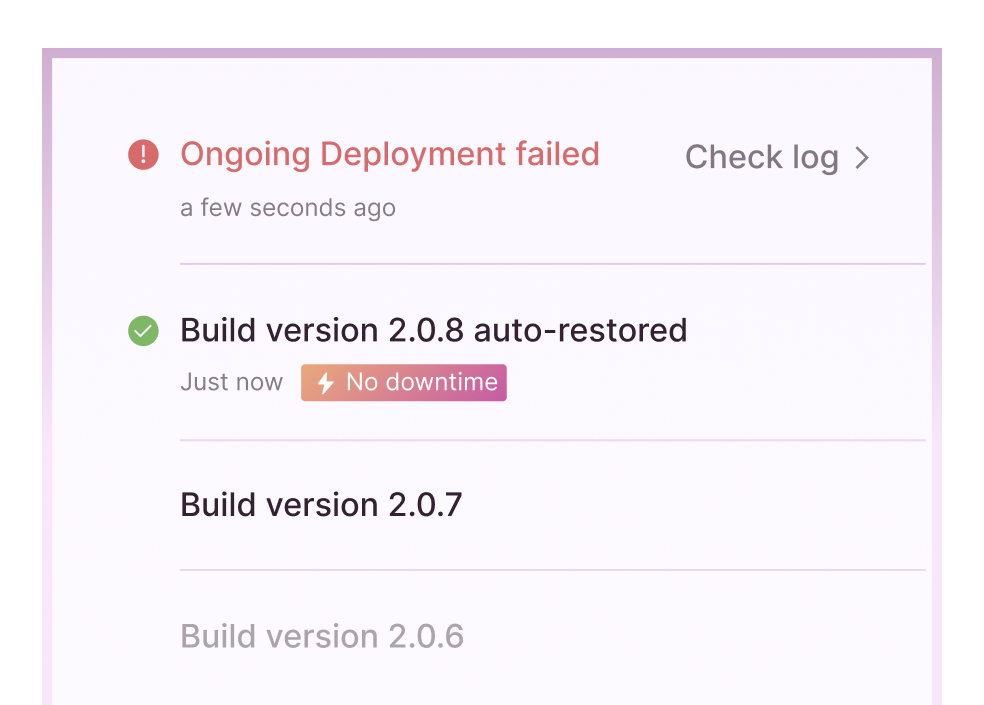Click the 2.0.8 version number
Screen dimensions: 984x705
[426, 330]
